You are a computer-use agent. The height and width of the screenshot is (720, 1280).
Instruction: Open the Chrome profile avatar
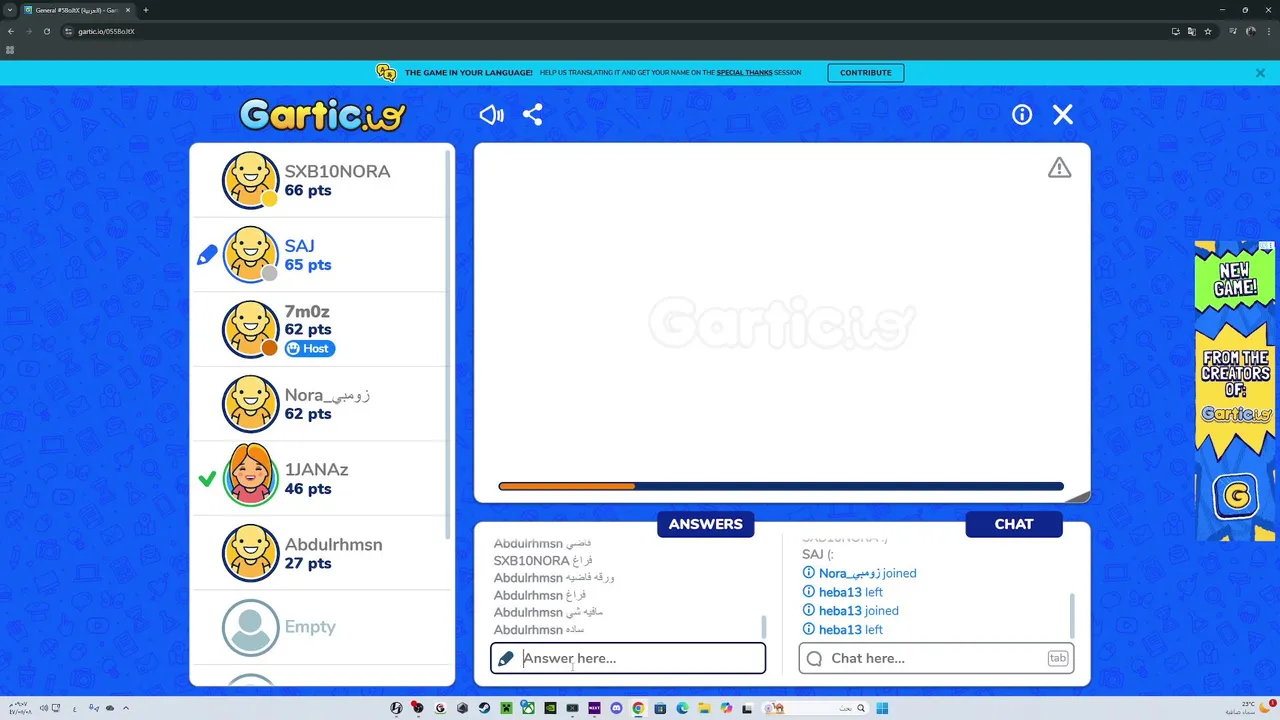1251,31
